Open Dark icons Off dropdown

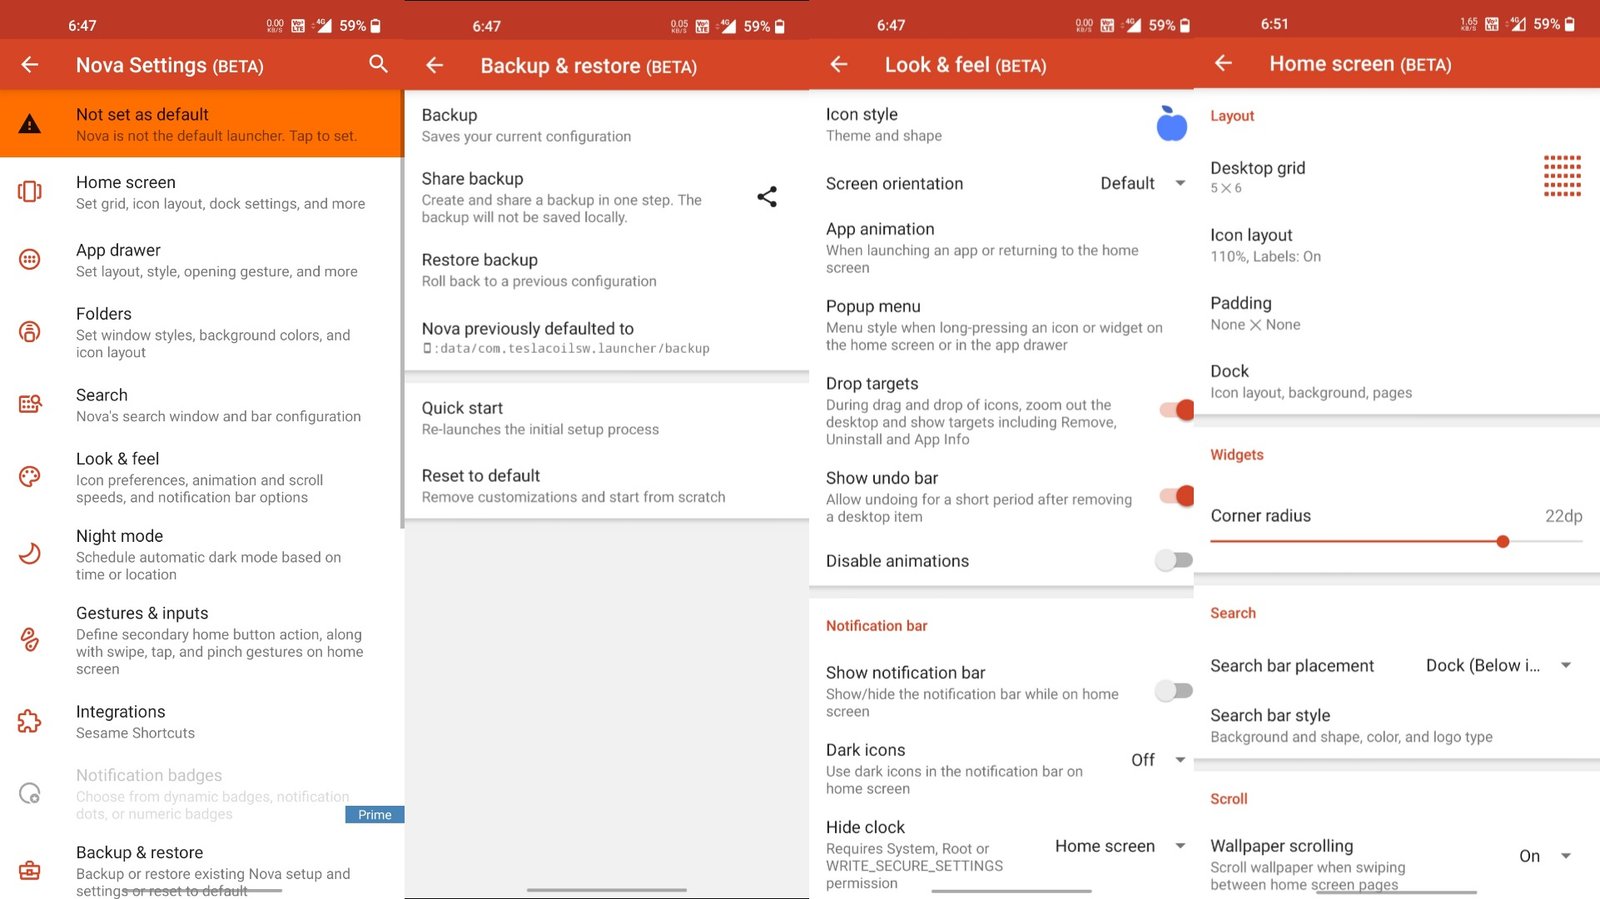(x=1158, y=760)
